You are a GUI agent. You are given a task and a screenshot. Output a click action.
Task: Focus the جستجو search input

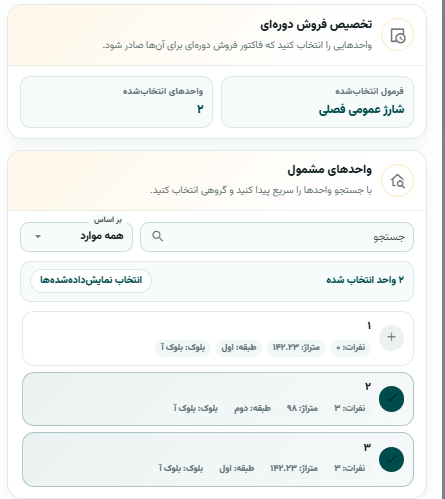point(277,237)
